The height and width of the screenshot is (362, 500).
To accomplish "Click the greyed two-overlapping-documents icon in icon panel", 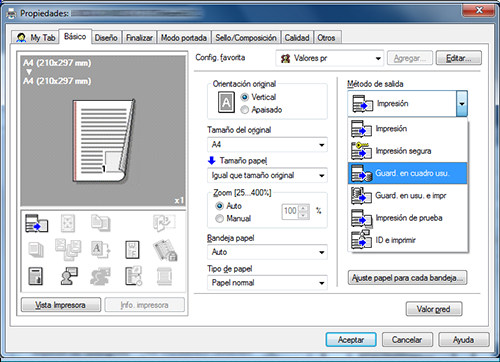I will click(x=100, y=223).
